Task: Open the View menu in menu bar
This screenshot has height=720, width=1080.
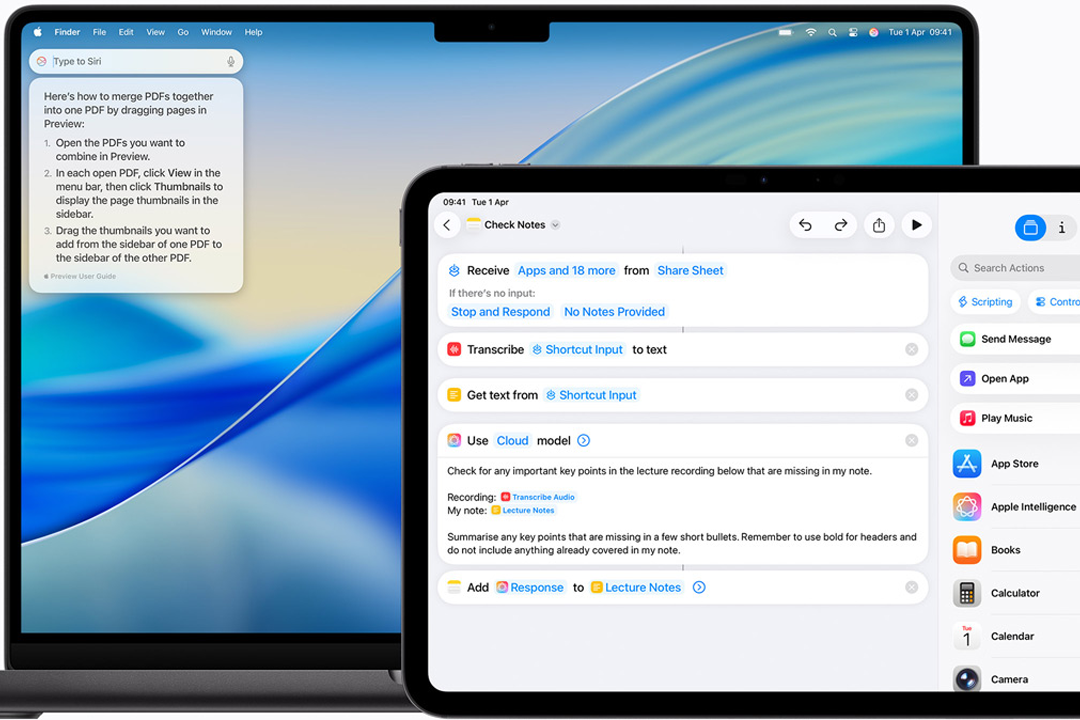Action: coord(155,32)
